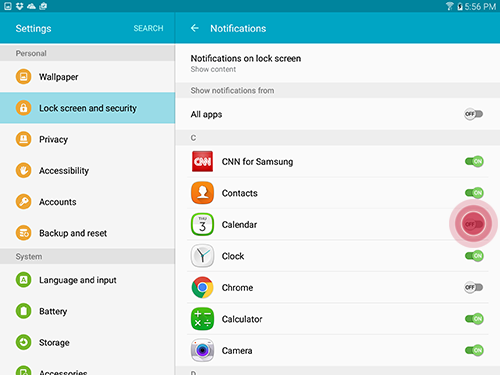Tap SEARCH in Settings header

(148, 28)
